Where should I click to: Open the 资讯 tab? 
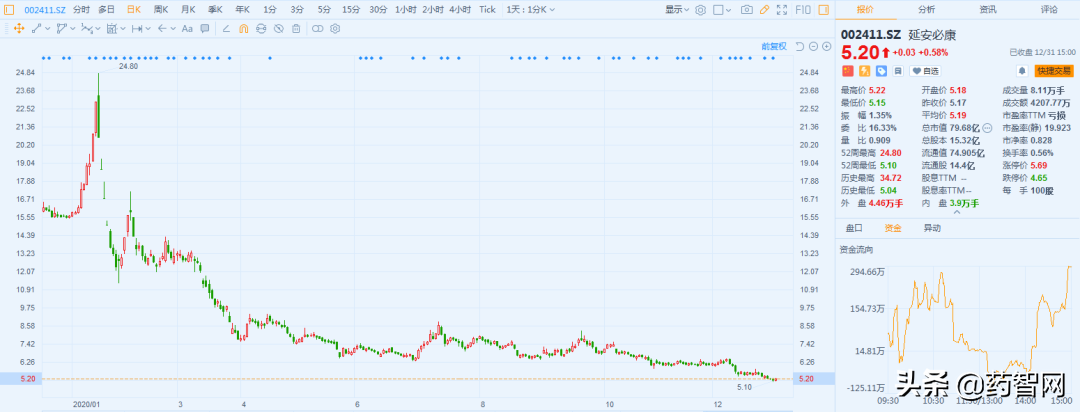(x=988, y=10)
